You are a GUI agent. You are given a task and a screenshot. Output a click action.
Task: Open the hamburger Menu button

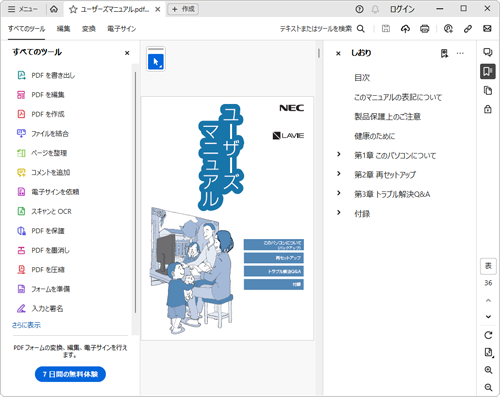(x=23, y=9)
